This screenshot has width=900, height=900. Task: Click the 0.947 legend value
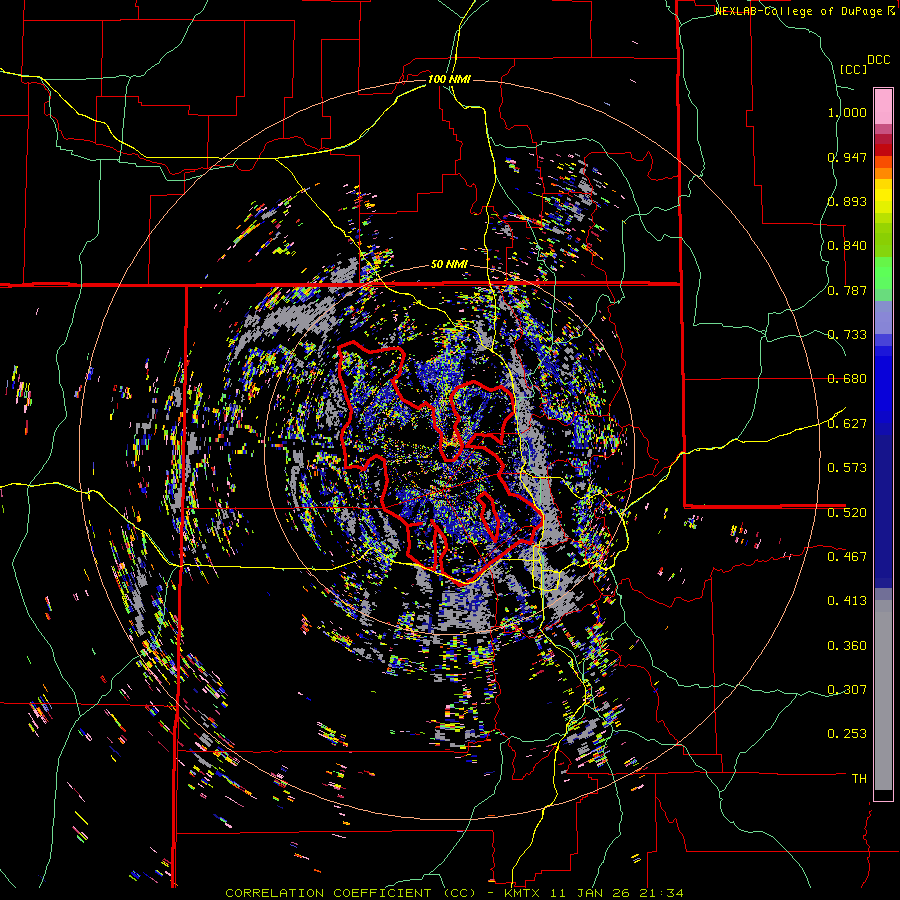[x=847, y=157]
